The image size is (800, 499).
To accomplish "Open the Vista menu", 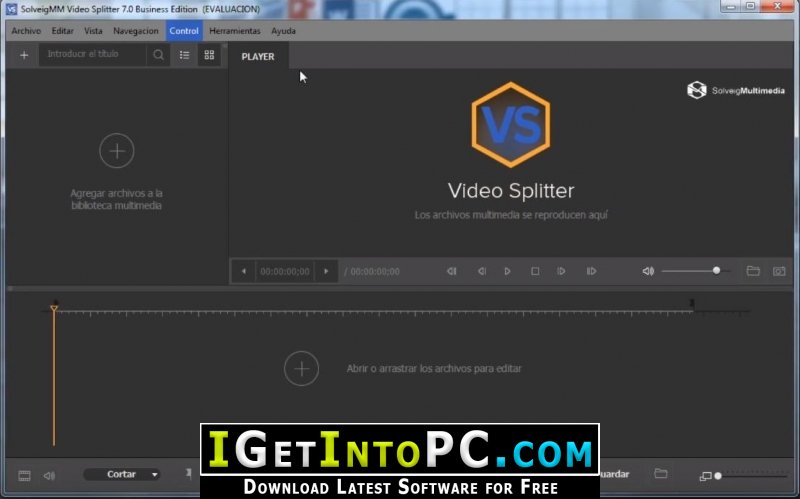I will click(x=93, y=31).
